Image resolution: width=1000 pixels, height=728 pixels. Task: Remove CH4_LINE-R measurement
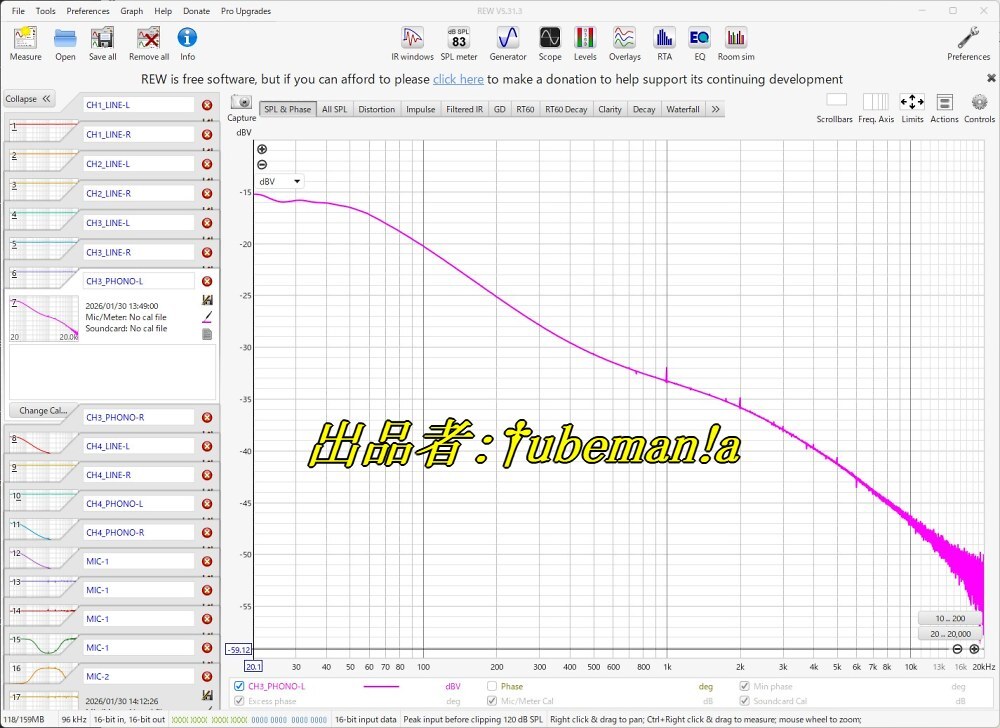point(207,475)
